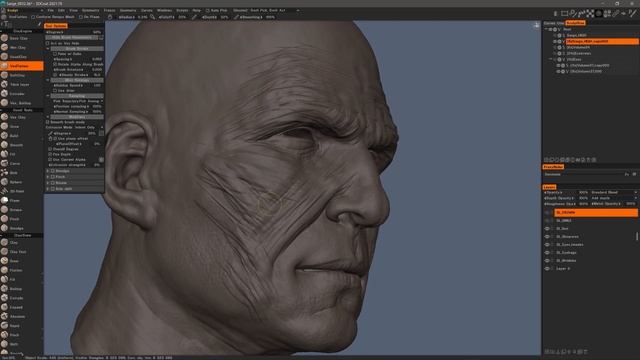The height and width of the screenshot is (360, 640).
Task: Toggle Conform Retopo Mesh checkbox
Action: pos(33,17)
